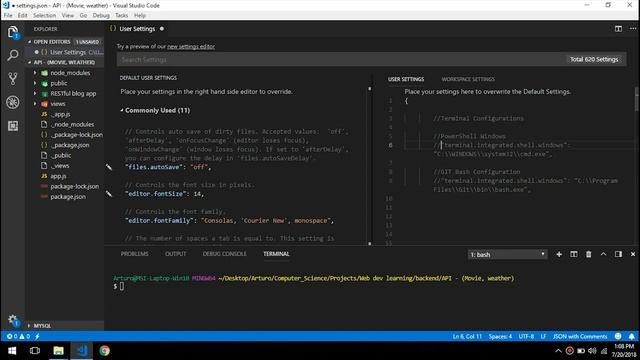Open the feedback smiley in status bar

[x=618, y=336]
